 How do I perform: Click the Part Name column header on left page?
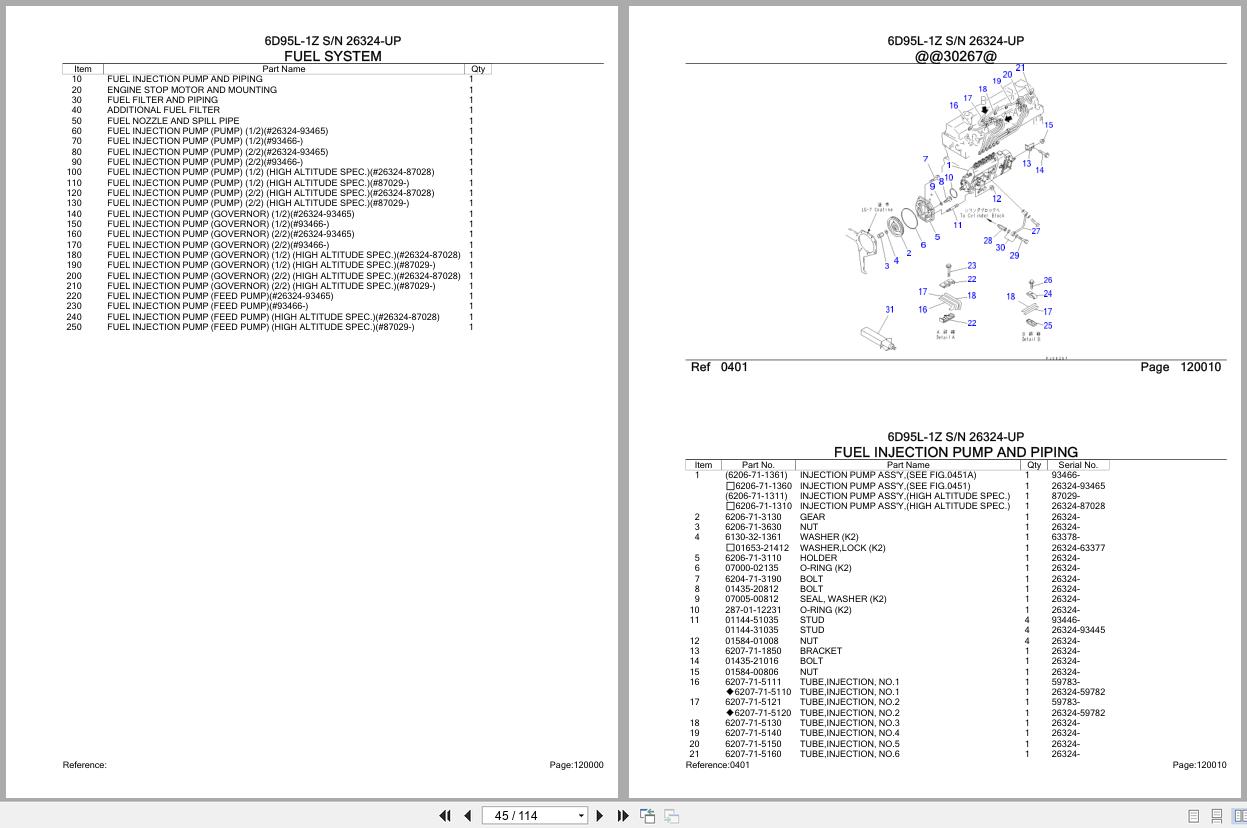pyautogui.click(x=284, y=69)
